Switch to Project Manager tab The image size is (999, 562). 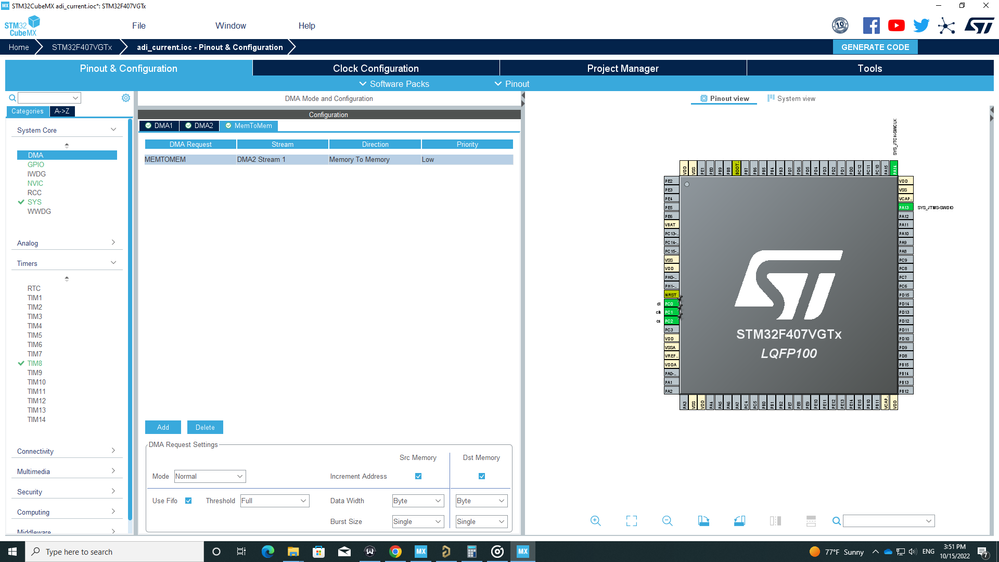[x=622, y=68]
